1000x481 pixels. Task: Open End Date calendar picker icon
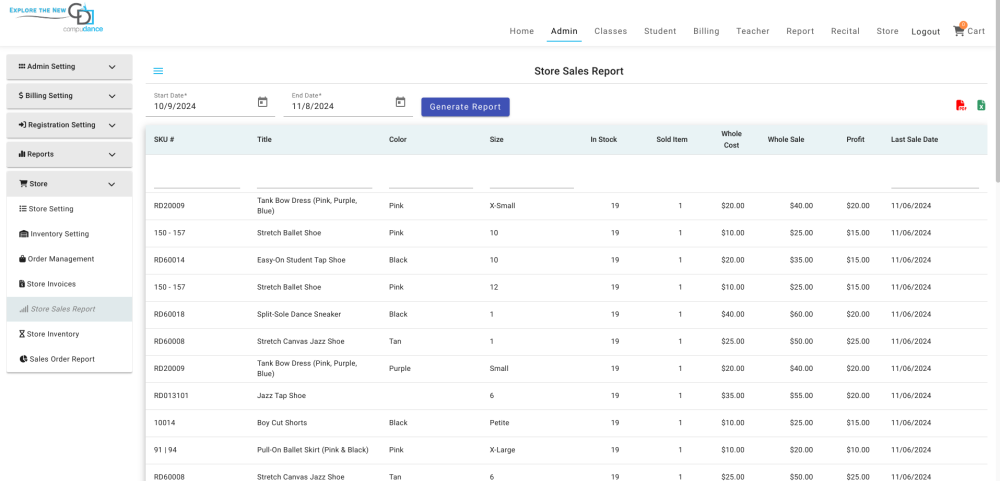tap(400, 102)
